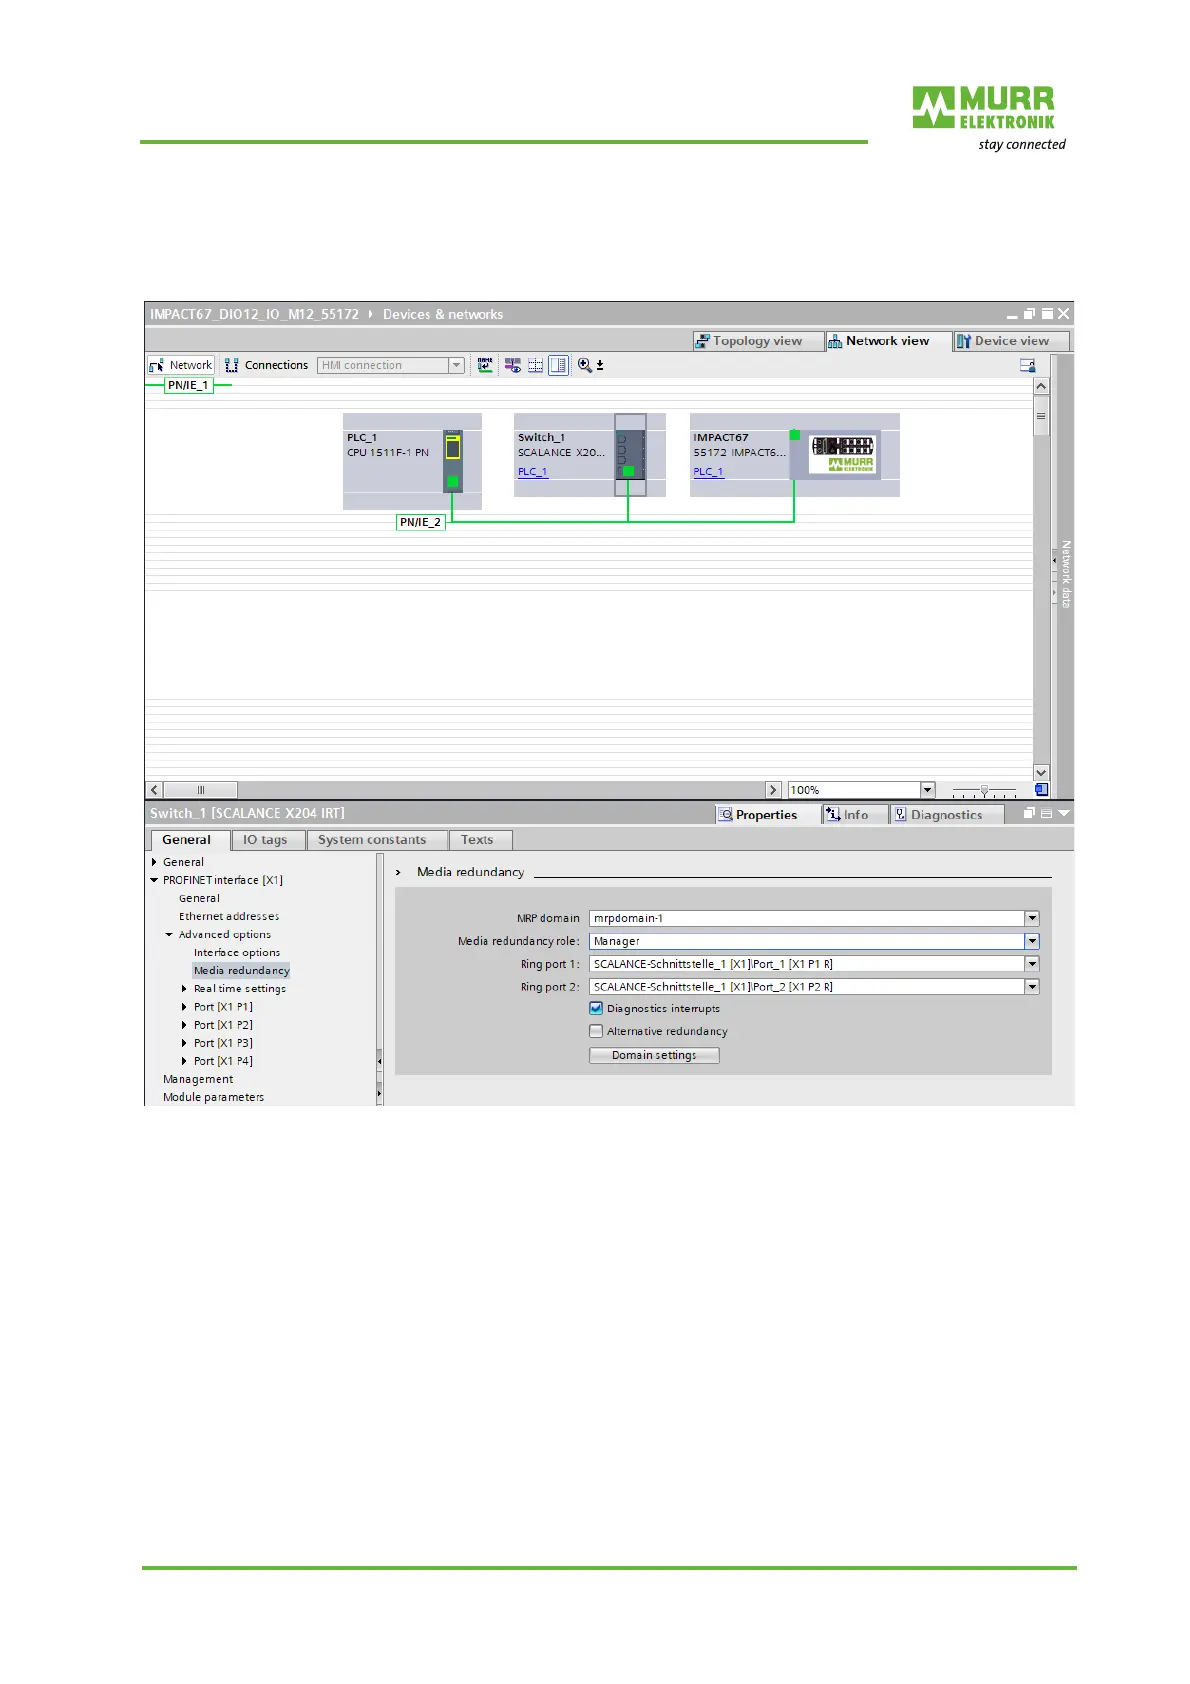Expand Port [X1 P4] node
Viewport: 1190px width, 1684px height.
point(184,1061)
